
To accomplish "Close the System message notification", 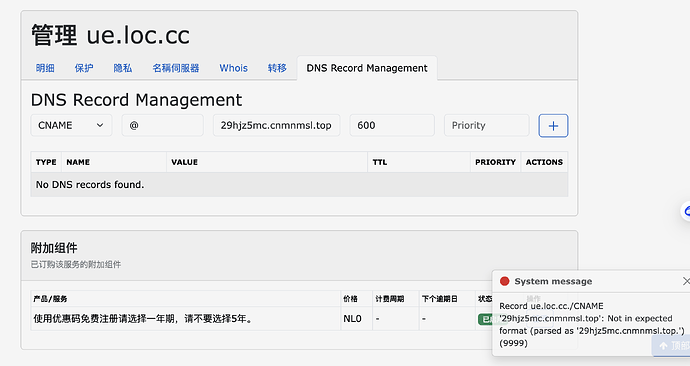I will (686, 281).
